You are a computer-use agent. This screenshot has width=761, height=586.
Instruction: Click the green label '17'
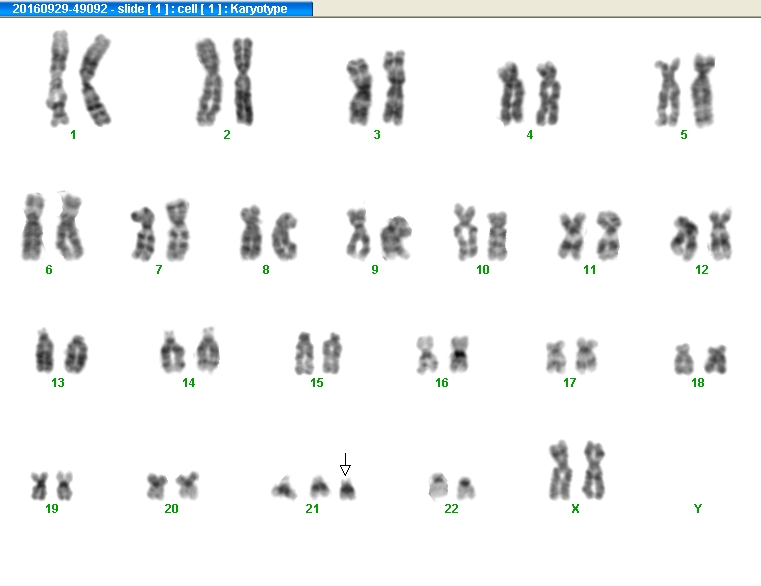click(x=569, y=383)
